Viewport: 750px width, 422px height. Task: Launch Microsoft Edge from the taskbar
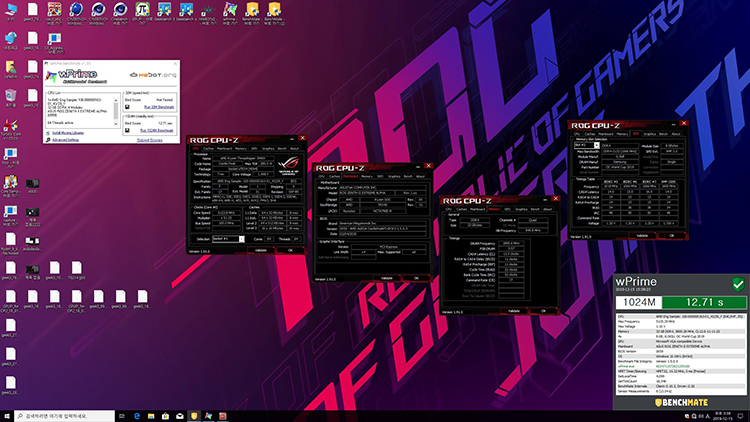136,416
